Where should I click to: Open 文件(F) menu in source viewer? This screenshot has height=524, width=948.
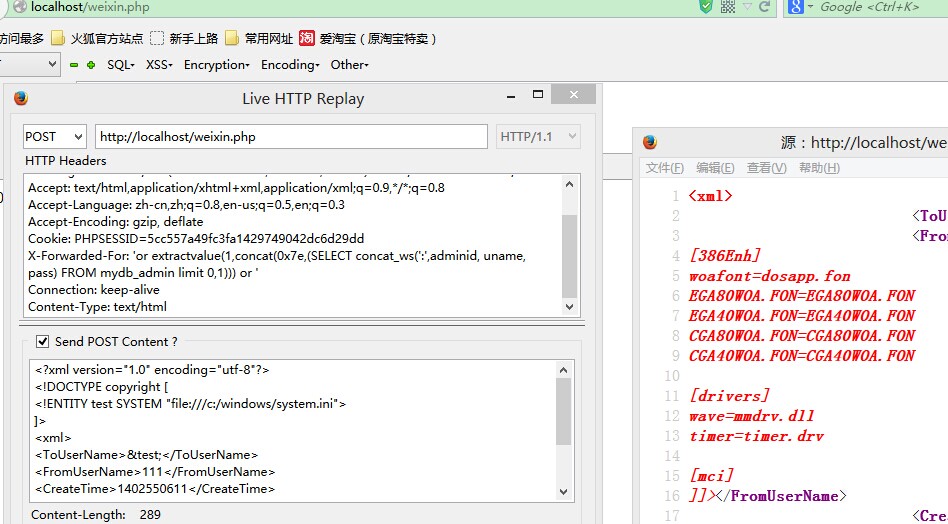point(664,168)
